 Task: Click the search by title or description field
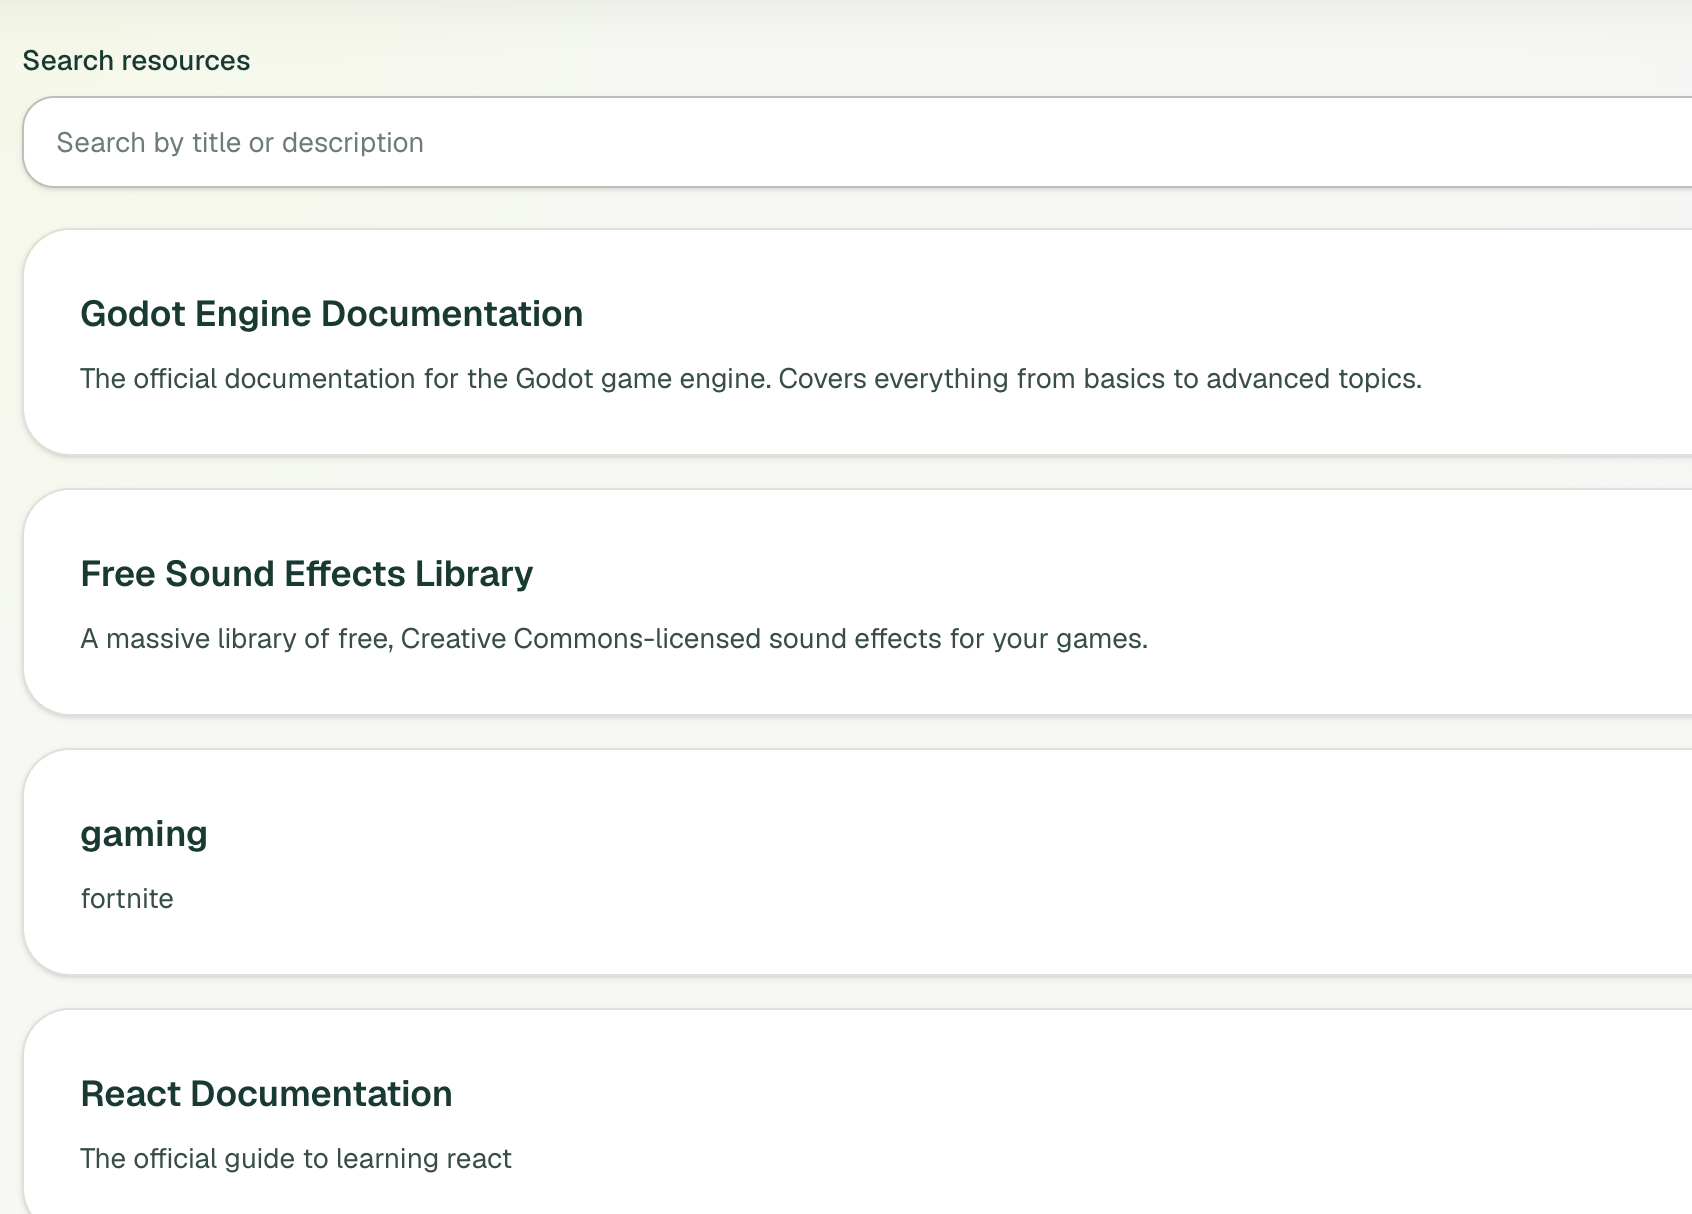[x=858, y=142]
